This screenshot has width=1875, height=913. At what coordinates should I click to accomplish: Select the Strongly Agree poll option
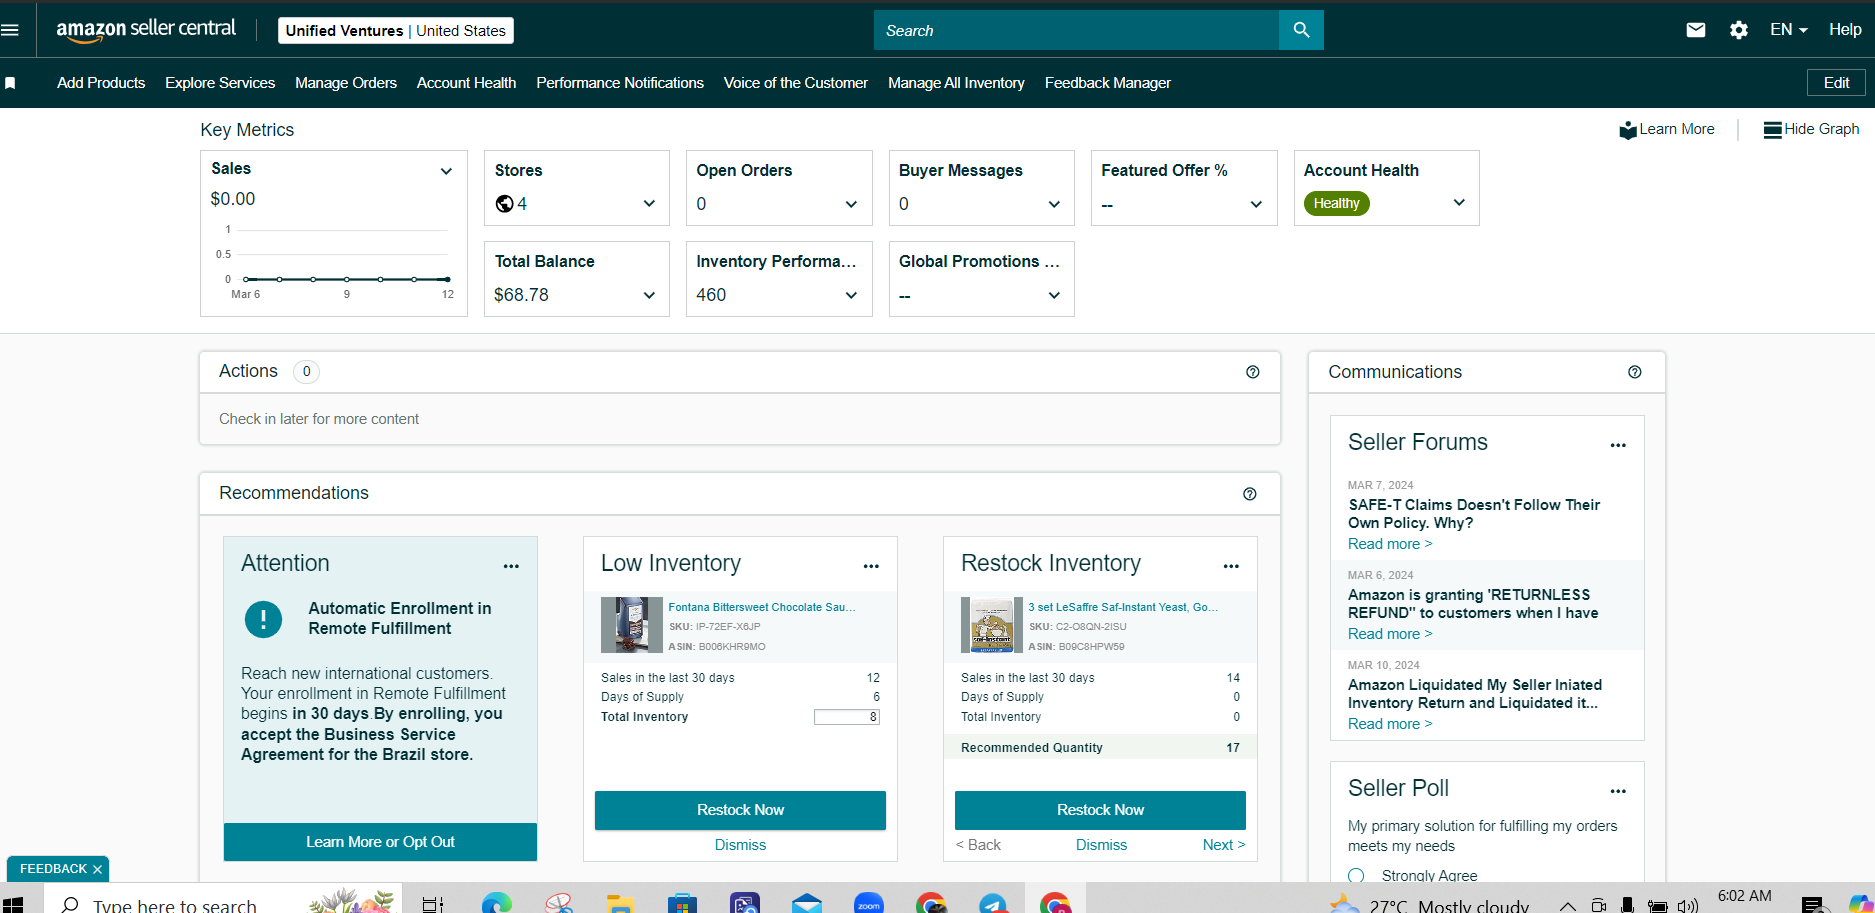click(1356, 876)
